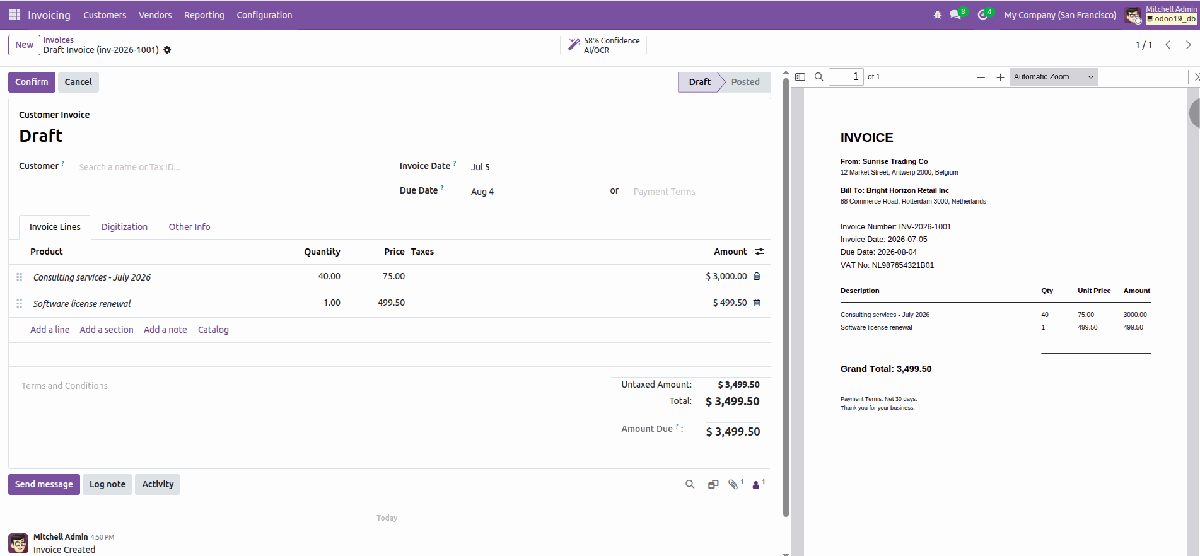The width and height of the screenshot is (1200, 556).
Task: Click the icon left of the chatter paperclip
Action: (713, 484)
